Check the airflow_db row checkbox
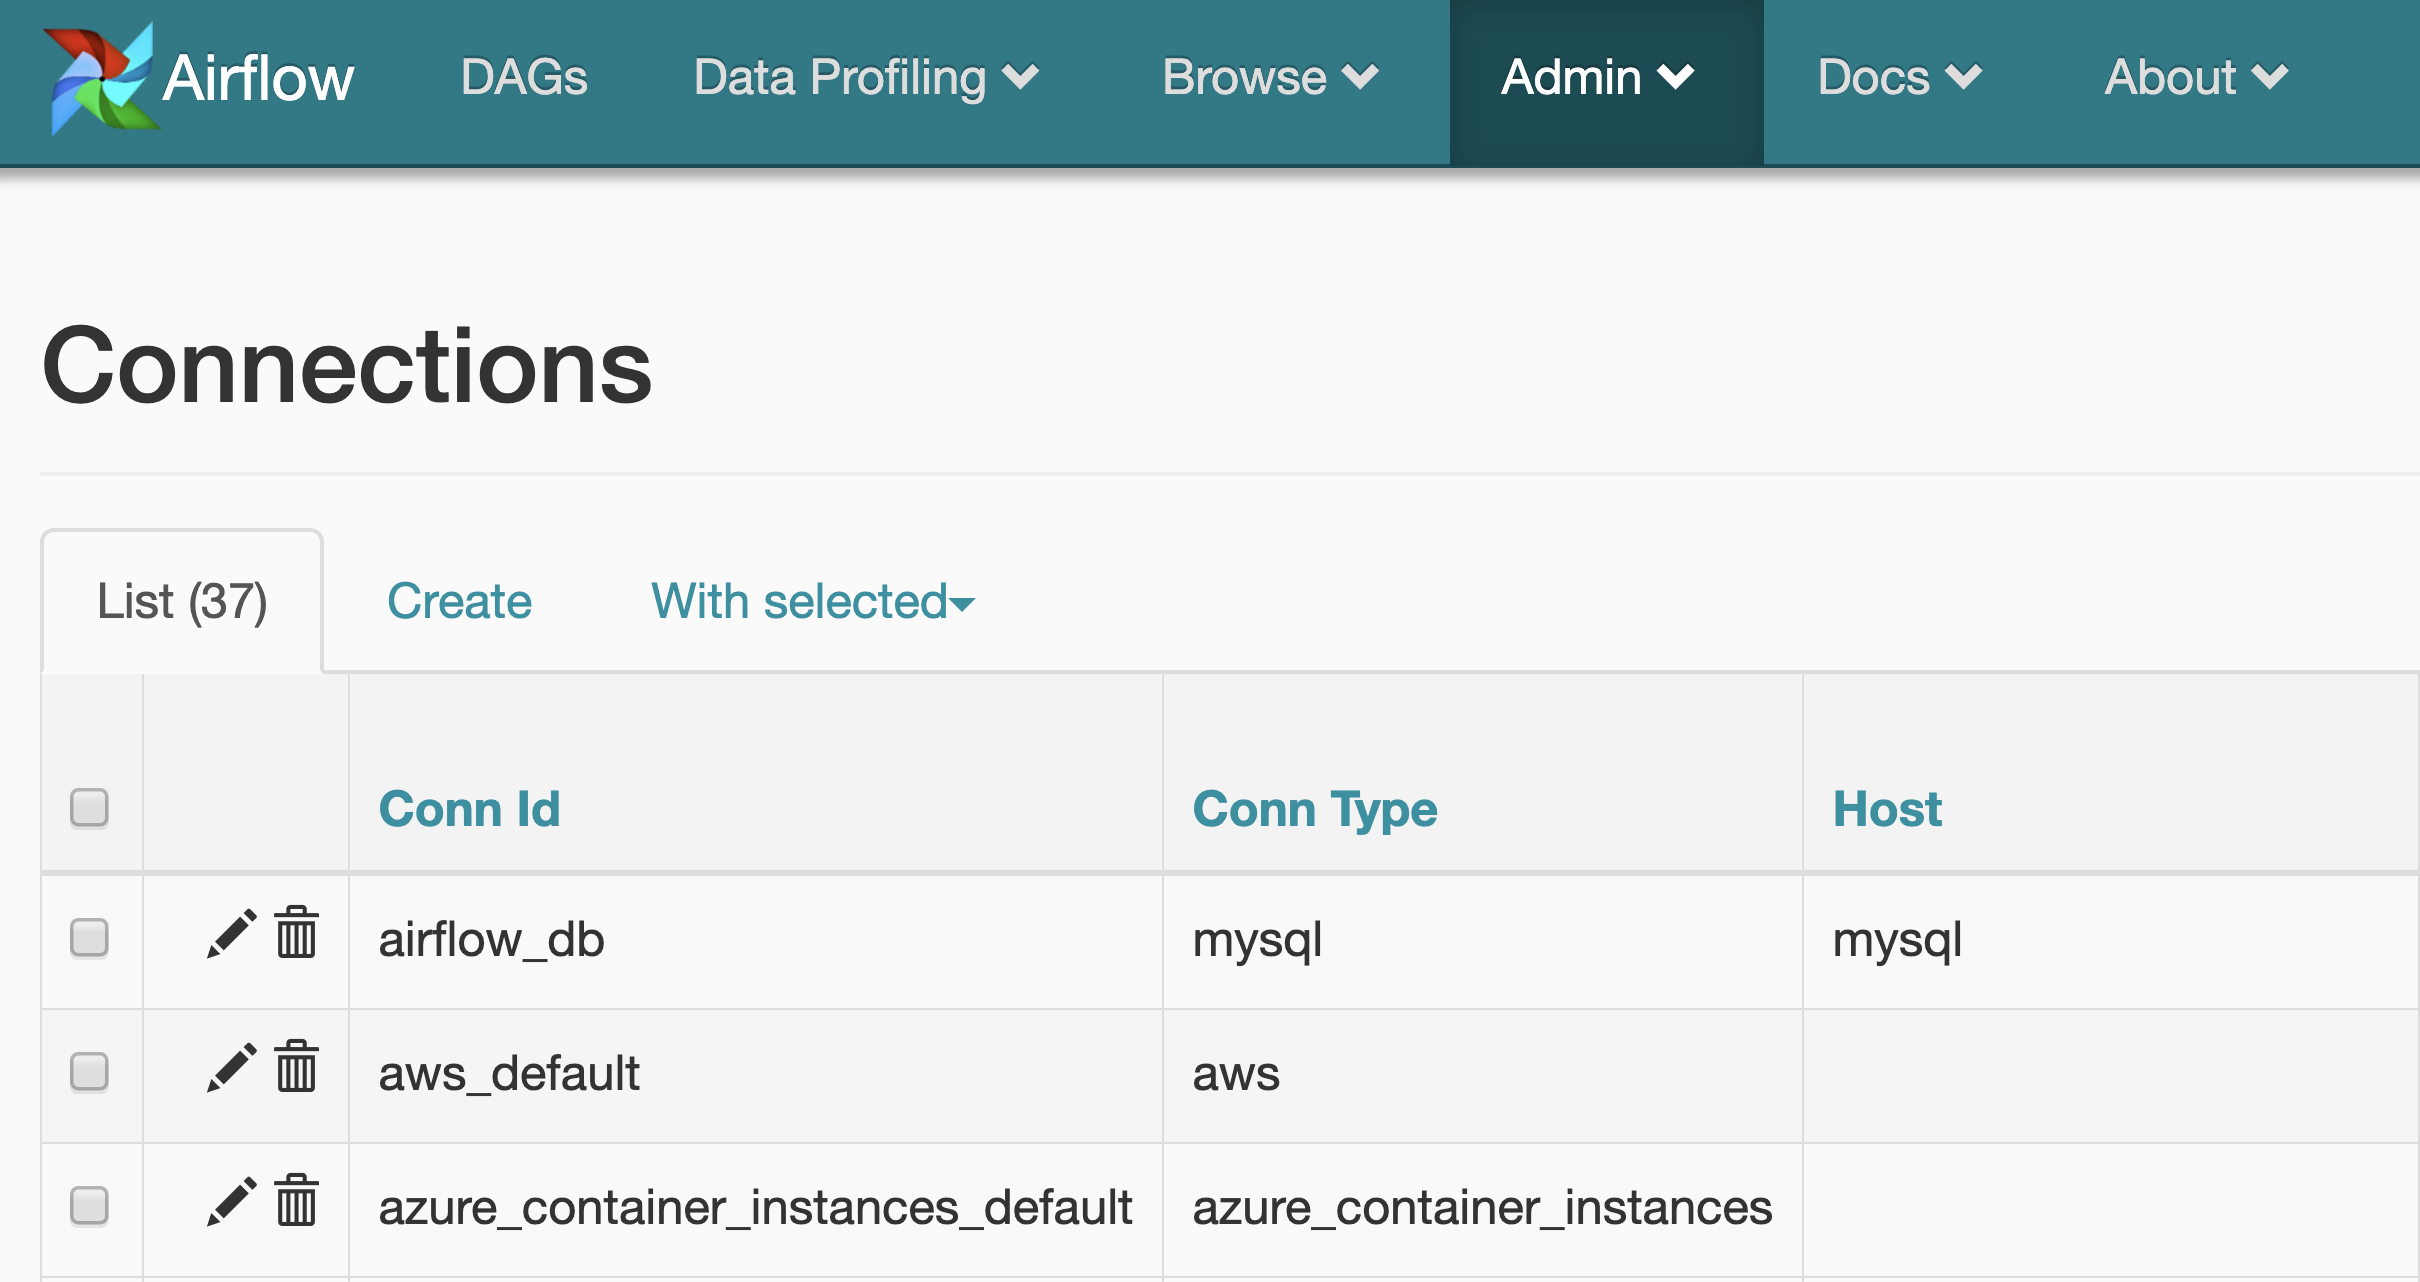This screenshot has height=1282, width=2420. pyautogui.click(x=89, y=938)
